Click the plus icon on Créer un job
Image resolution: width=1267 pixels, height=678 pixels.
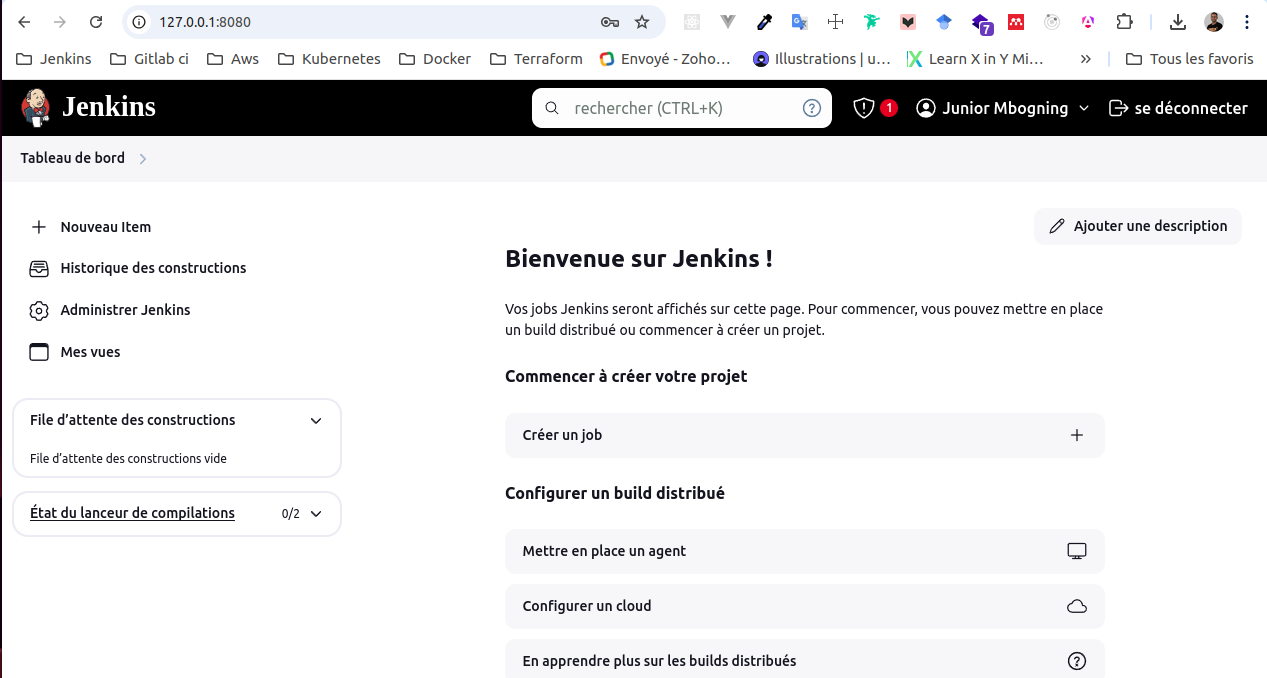point(1076,435)
